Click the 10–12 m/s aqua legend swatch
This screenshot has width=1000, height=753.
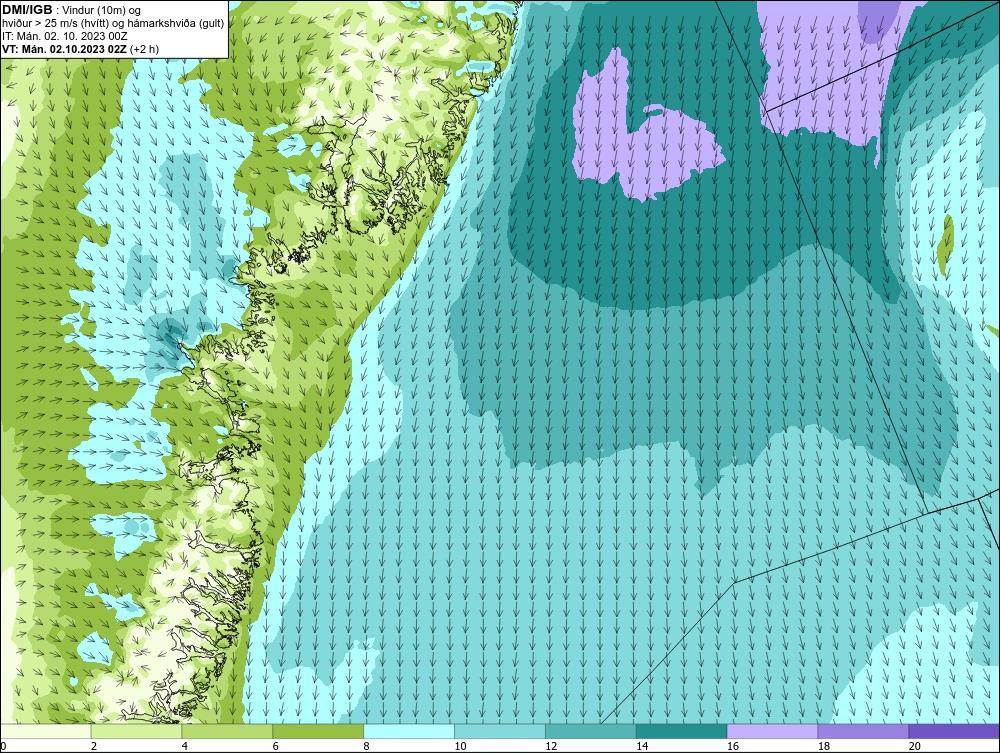point(500,731)
